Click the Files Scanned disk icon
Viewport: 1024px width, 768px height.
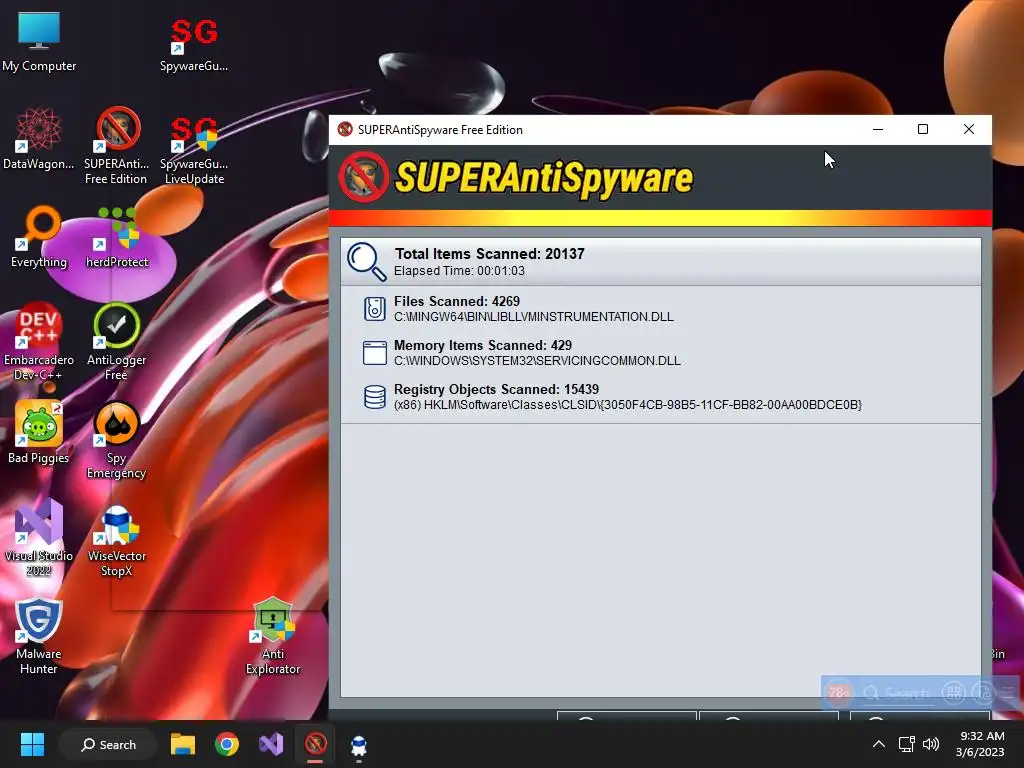[374, 308]
